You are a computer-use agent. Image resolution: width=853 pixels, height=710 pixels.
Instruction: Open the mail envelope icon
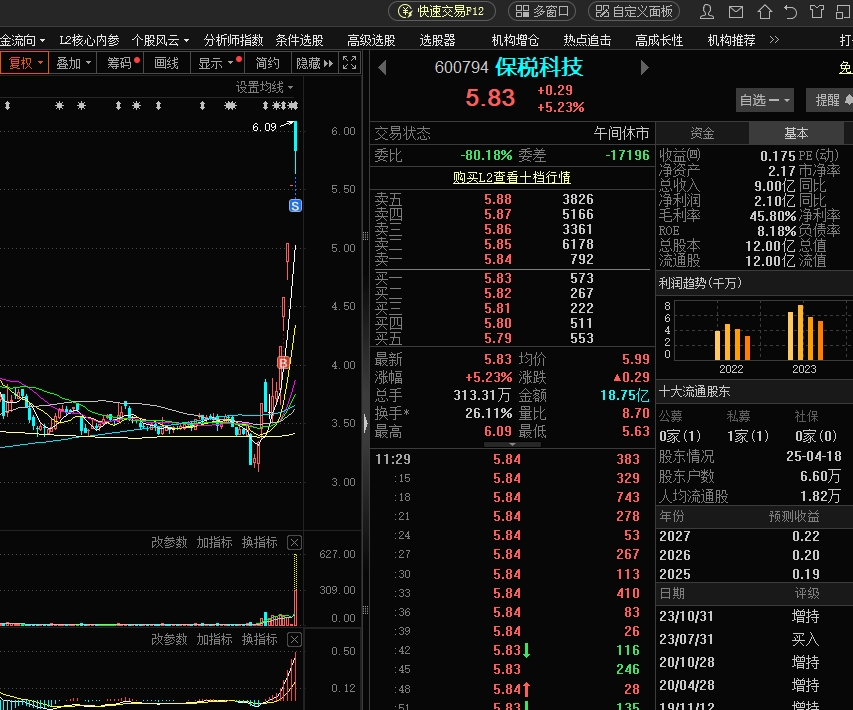pos(736,11)
